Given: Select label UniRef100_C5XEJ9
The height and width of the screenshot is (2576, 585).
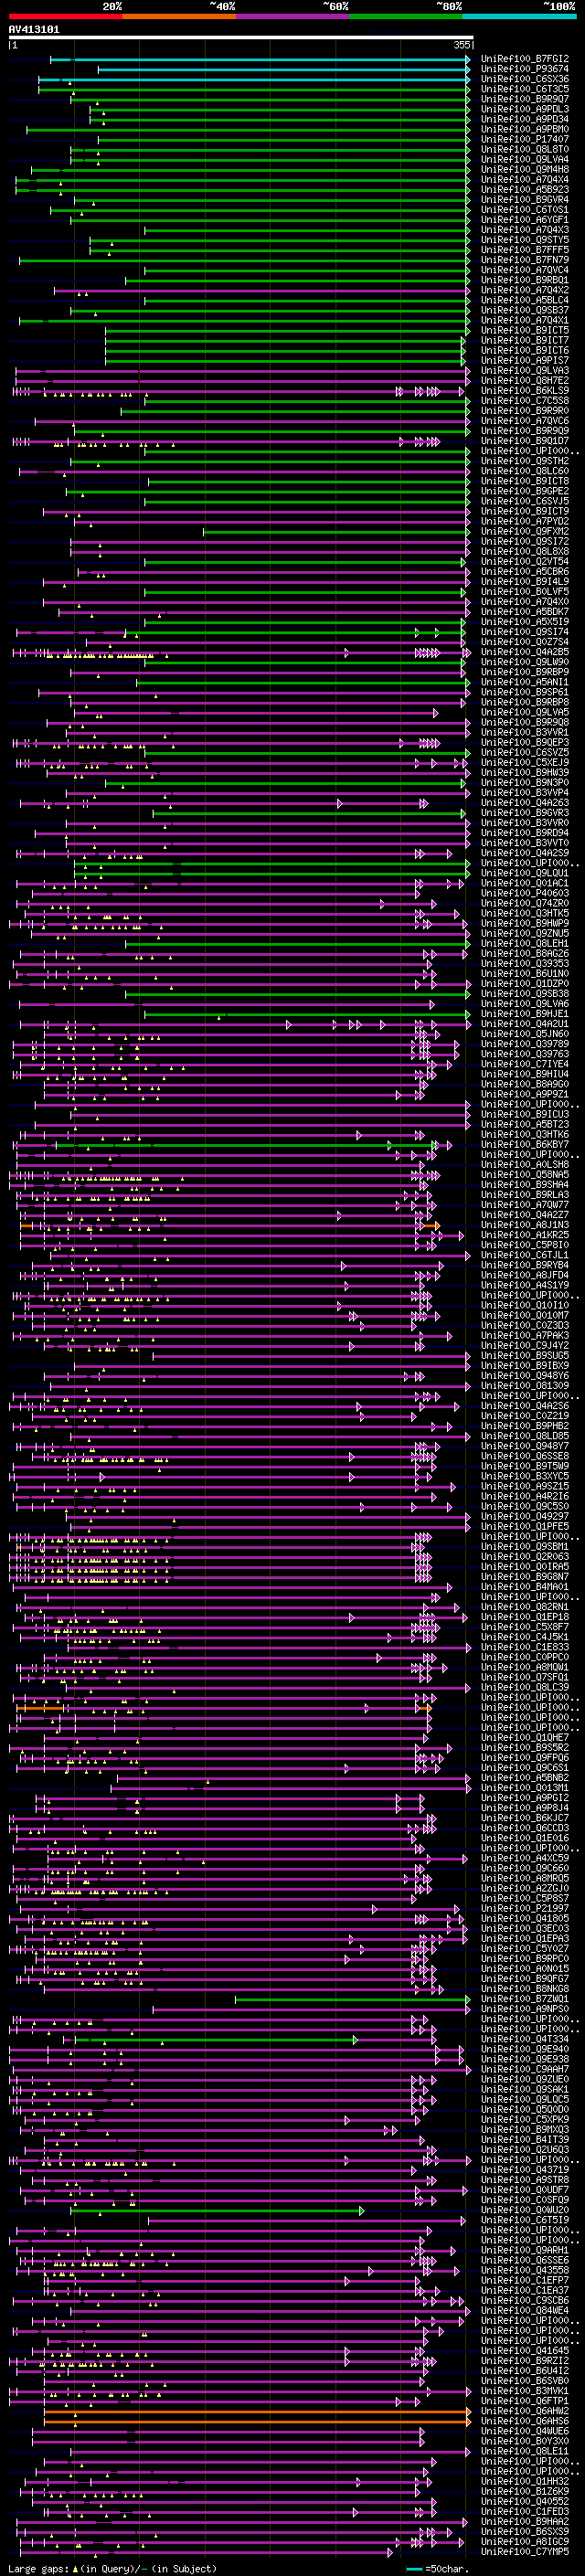Looking at the screenshot, I should coord(525,763).
